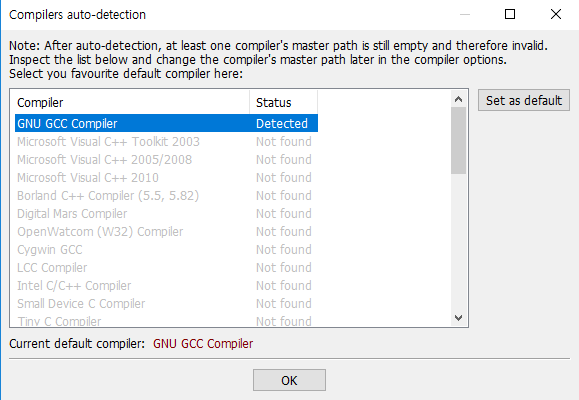Screen dimensions: 579x400
Task: Click the Tiny C Compiler row
Action: pyautogui.click(x=166, y=320)
